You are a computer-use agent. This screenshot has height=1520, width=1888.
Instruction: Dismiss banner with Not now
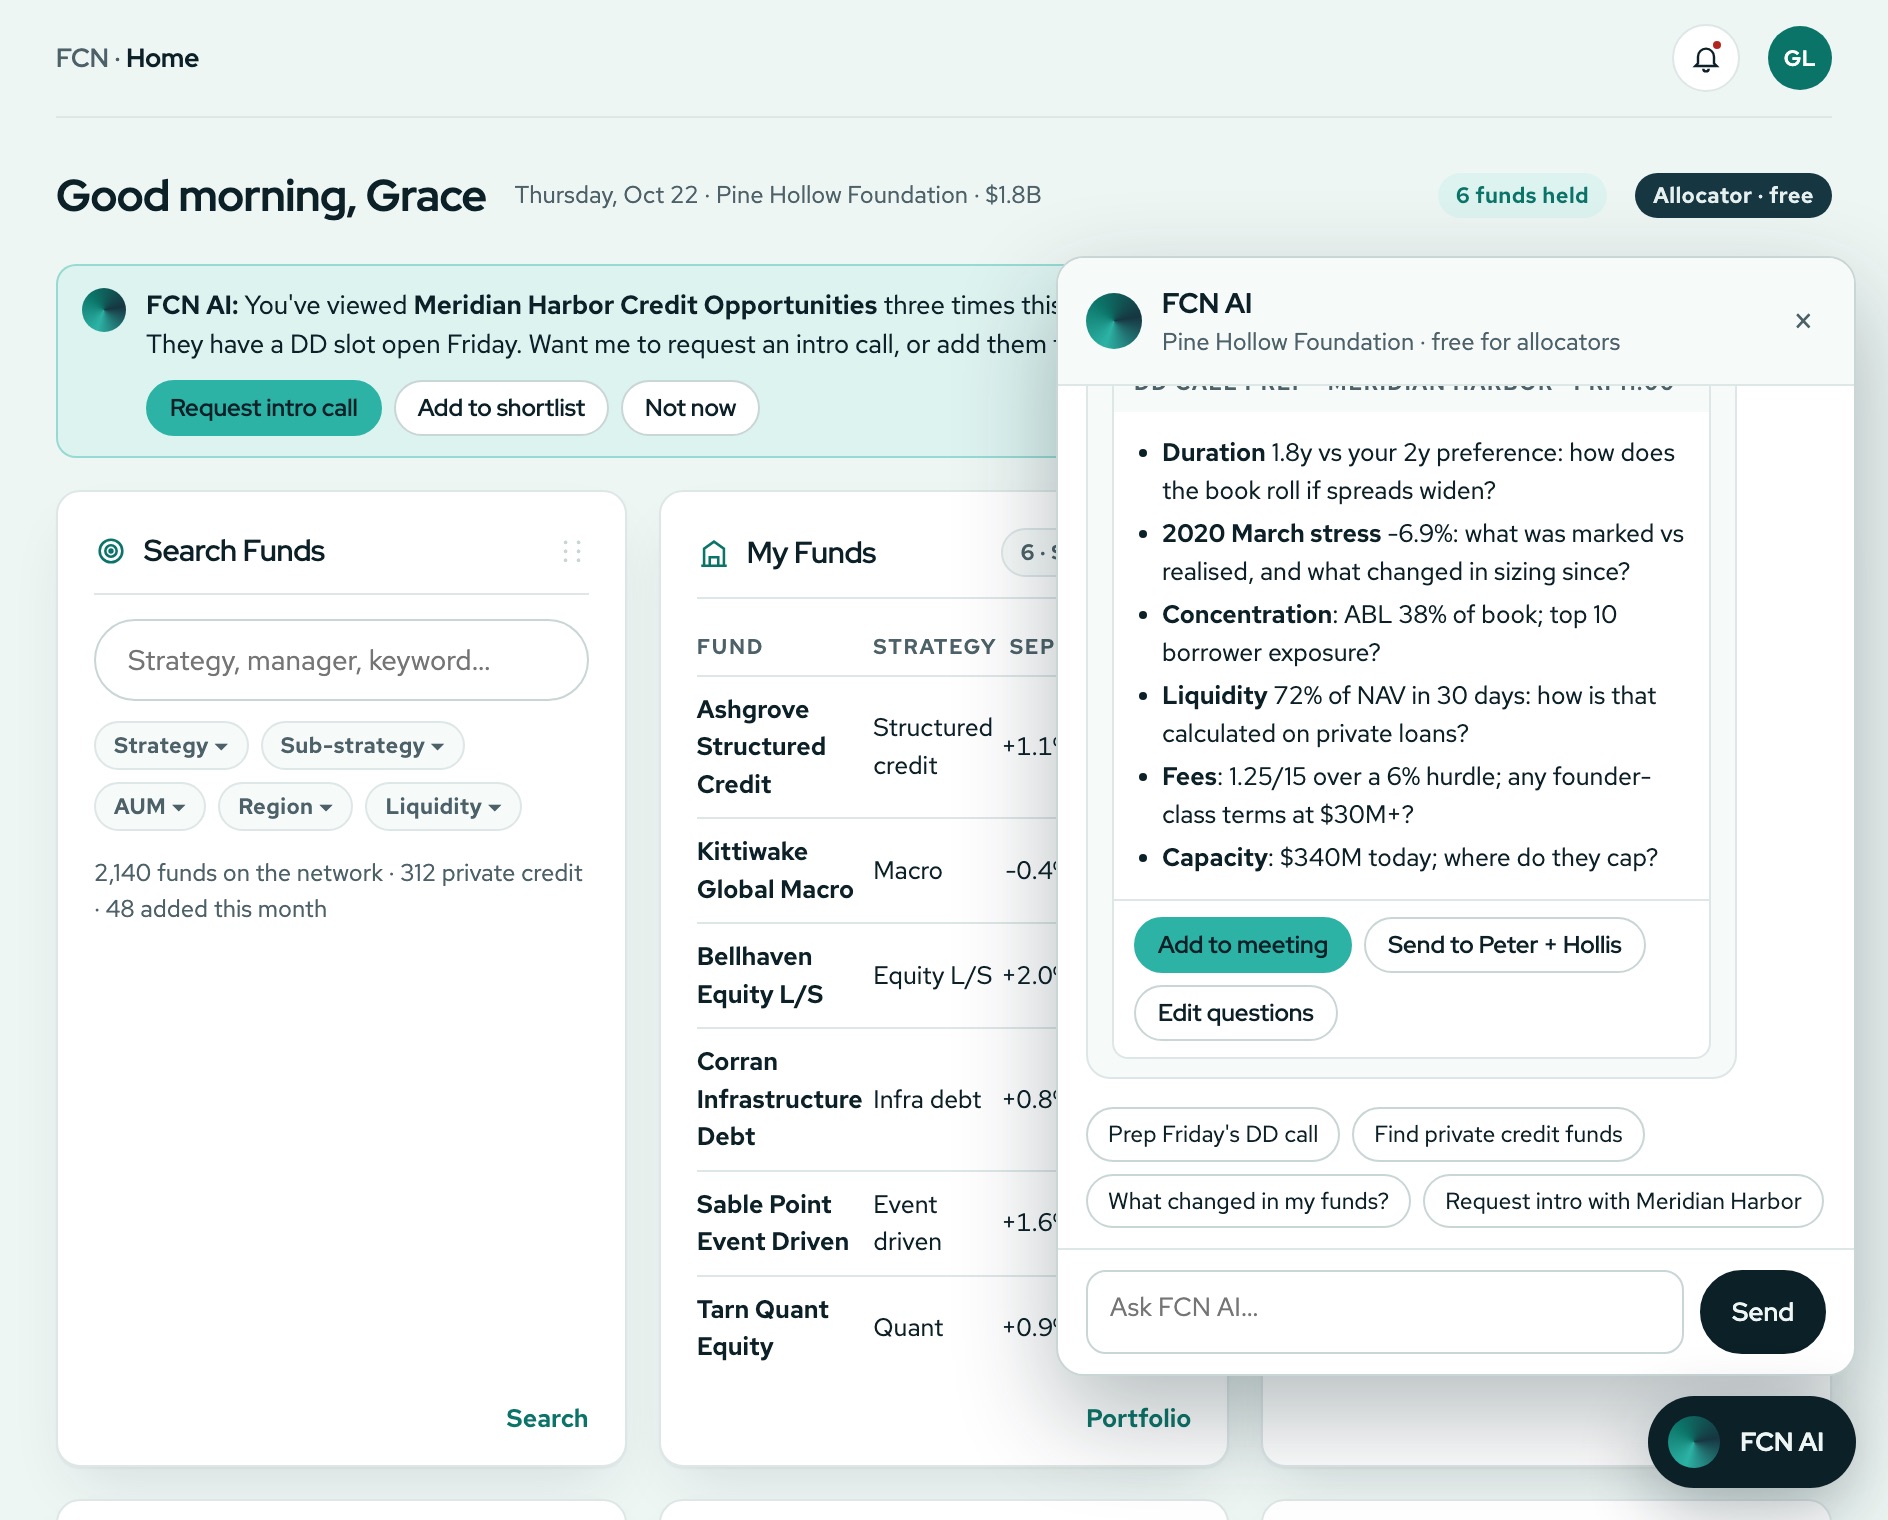[x=690, y=408]
